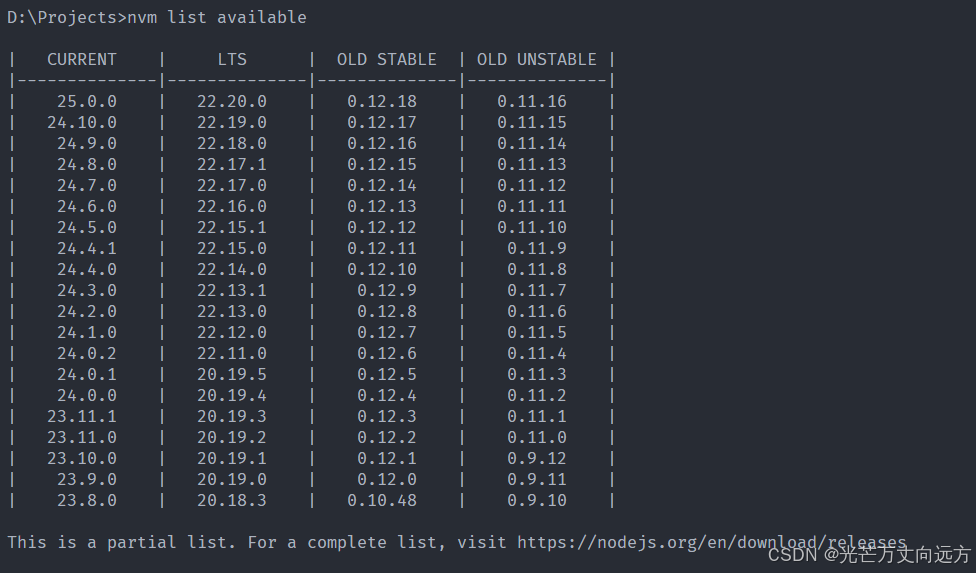Select old unstable version 0.11.12
Image resolution: width=976 pixels, height=573 pixels.
click(x=532, y=185)
